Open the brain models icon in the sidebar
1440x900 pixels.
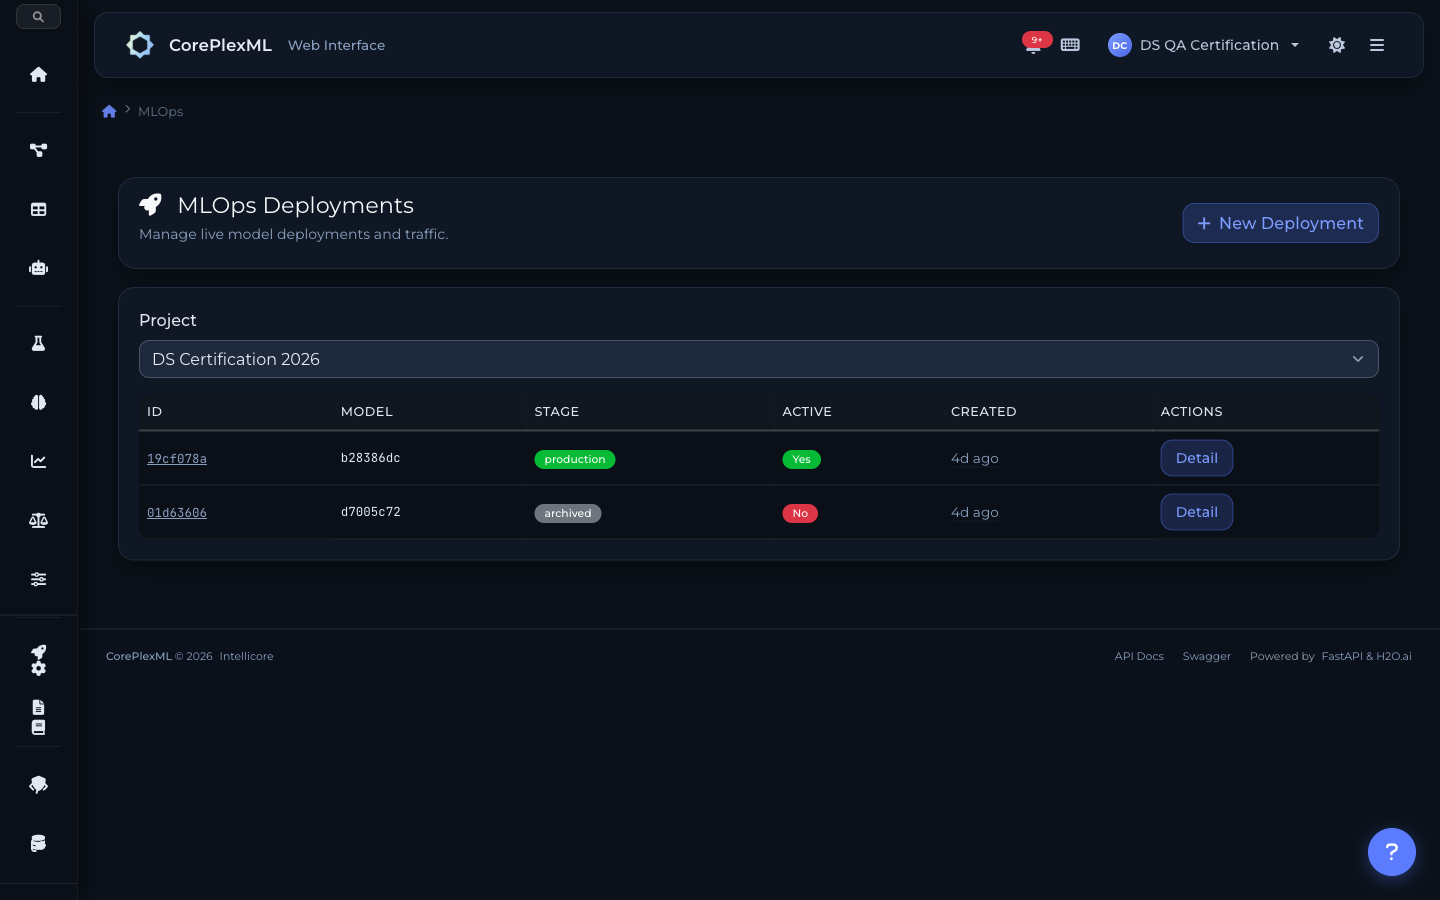coord(38,402)
